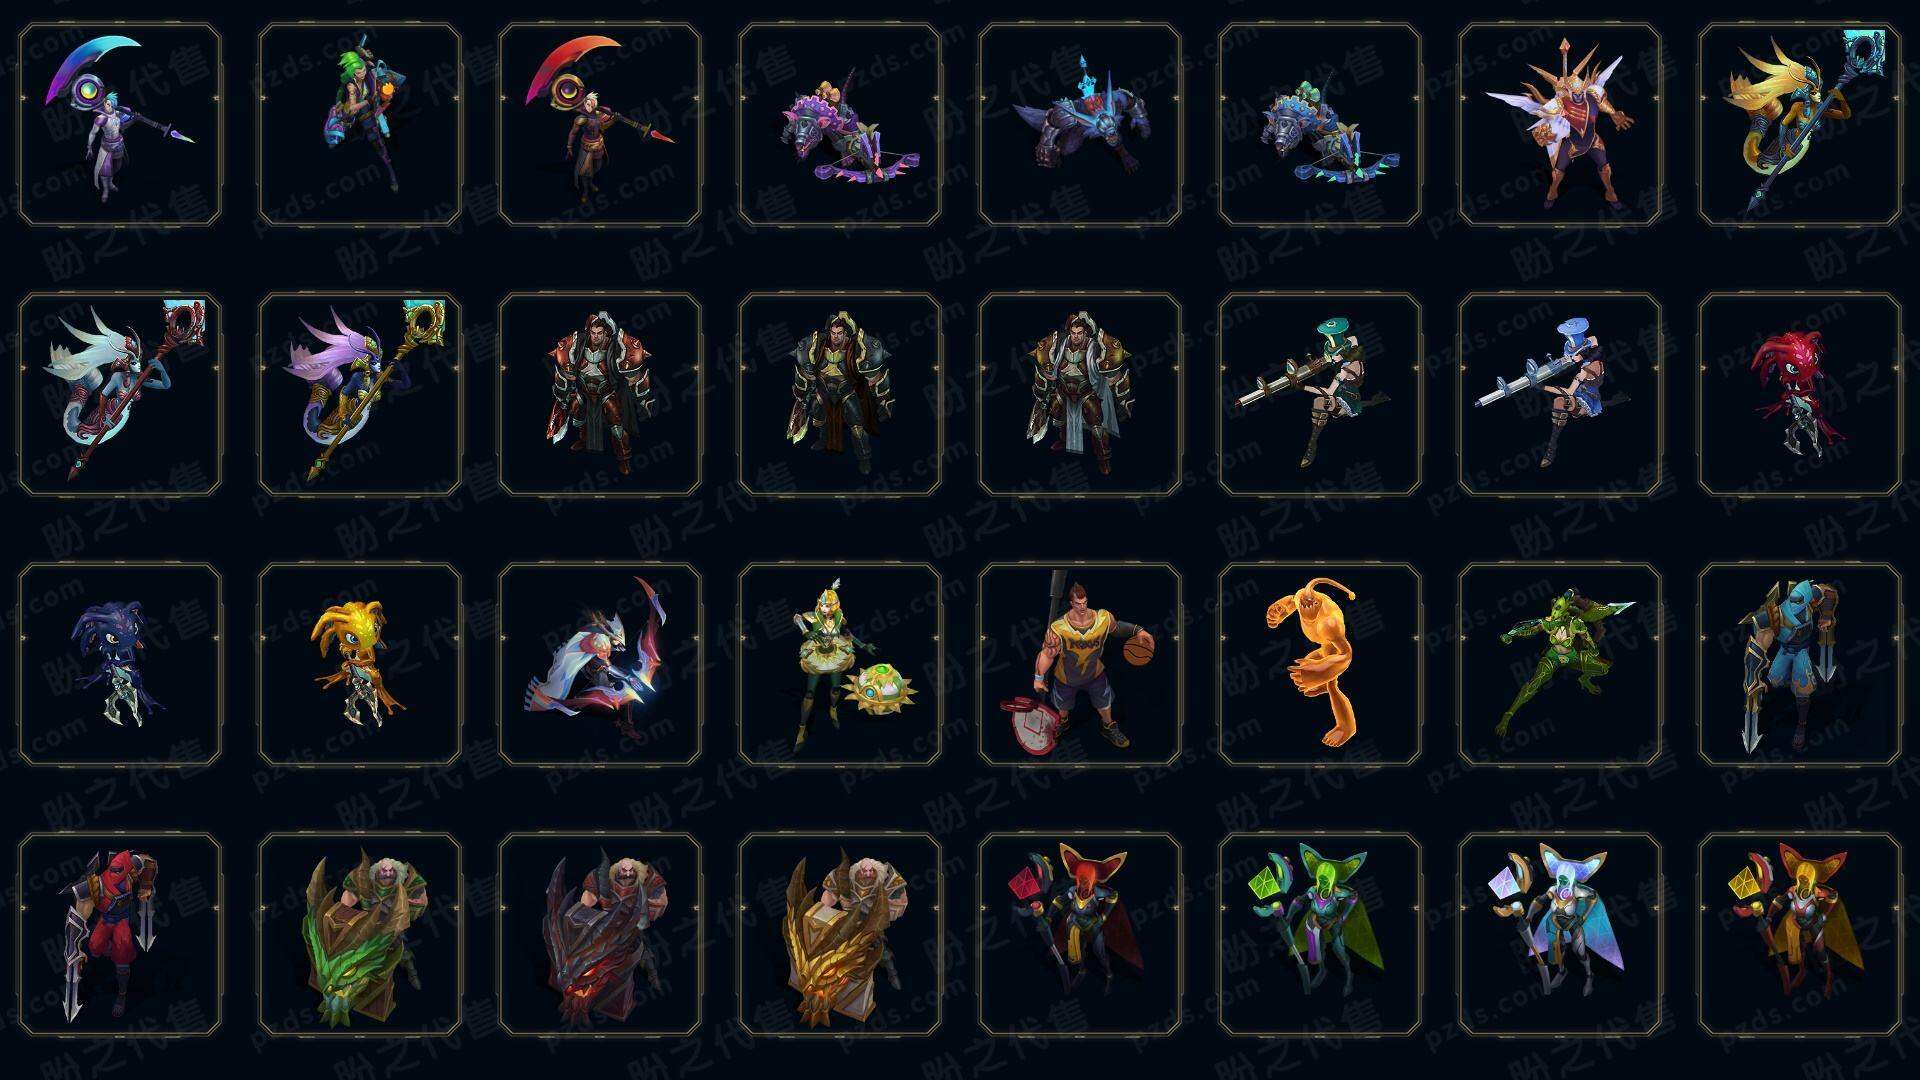Image resolution: width=1920 pixels, height=1080 pixels.
Task: Pick the red-armored warrior skin
Action: tap(600, 395)
